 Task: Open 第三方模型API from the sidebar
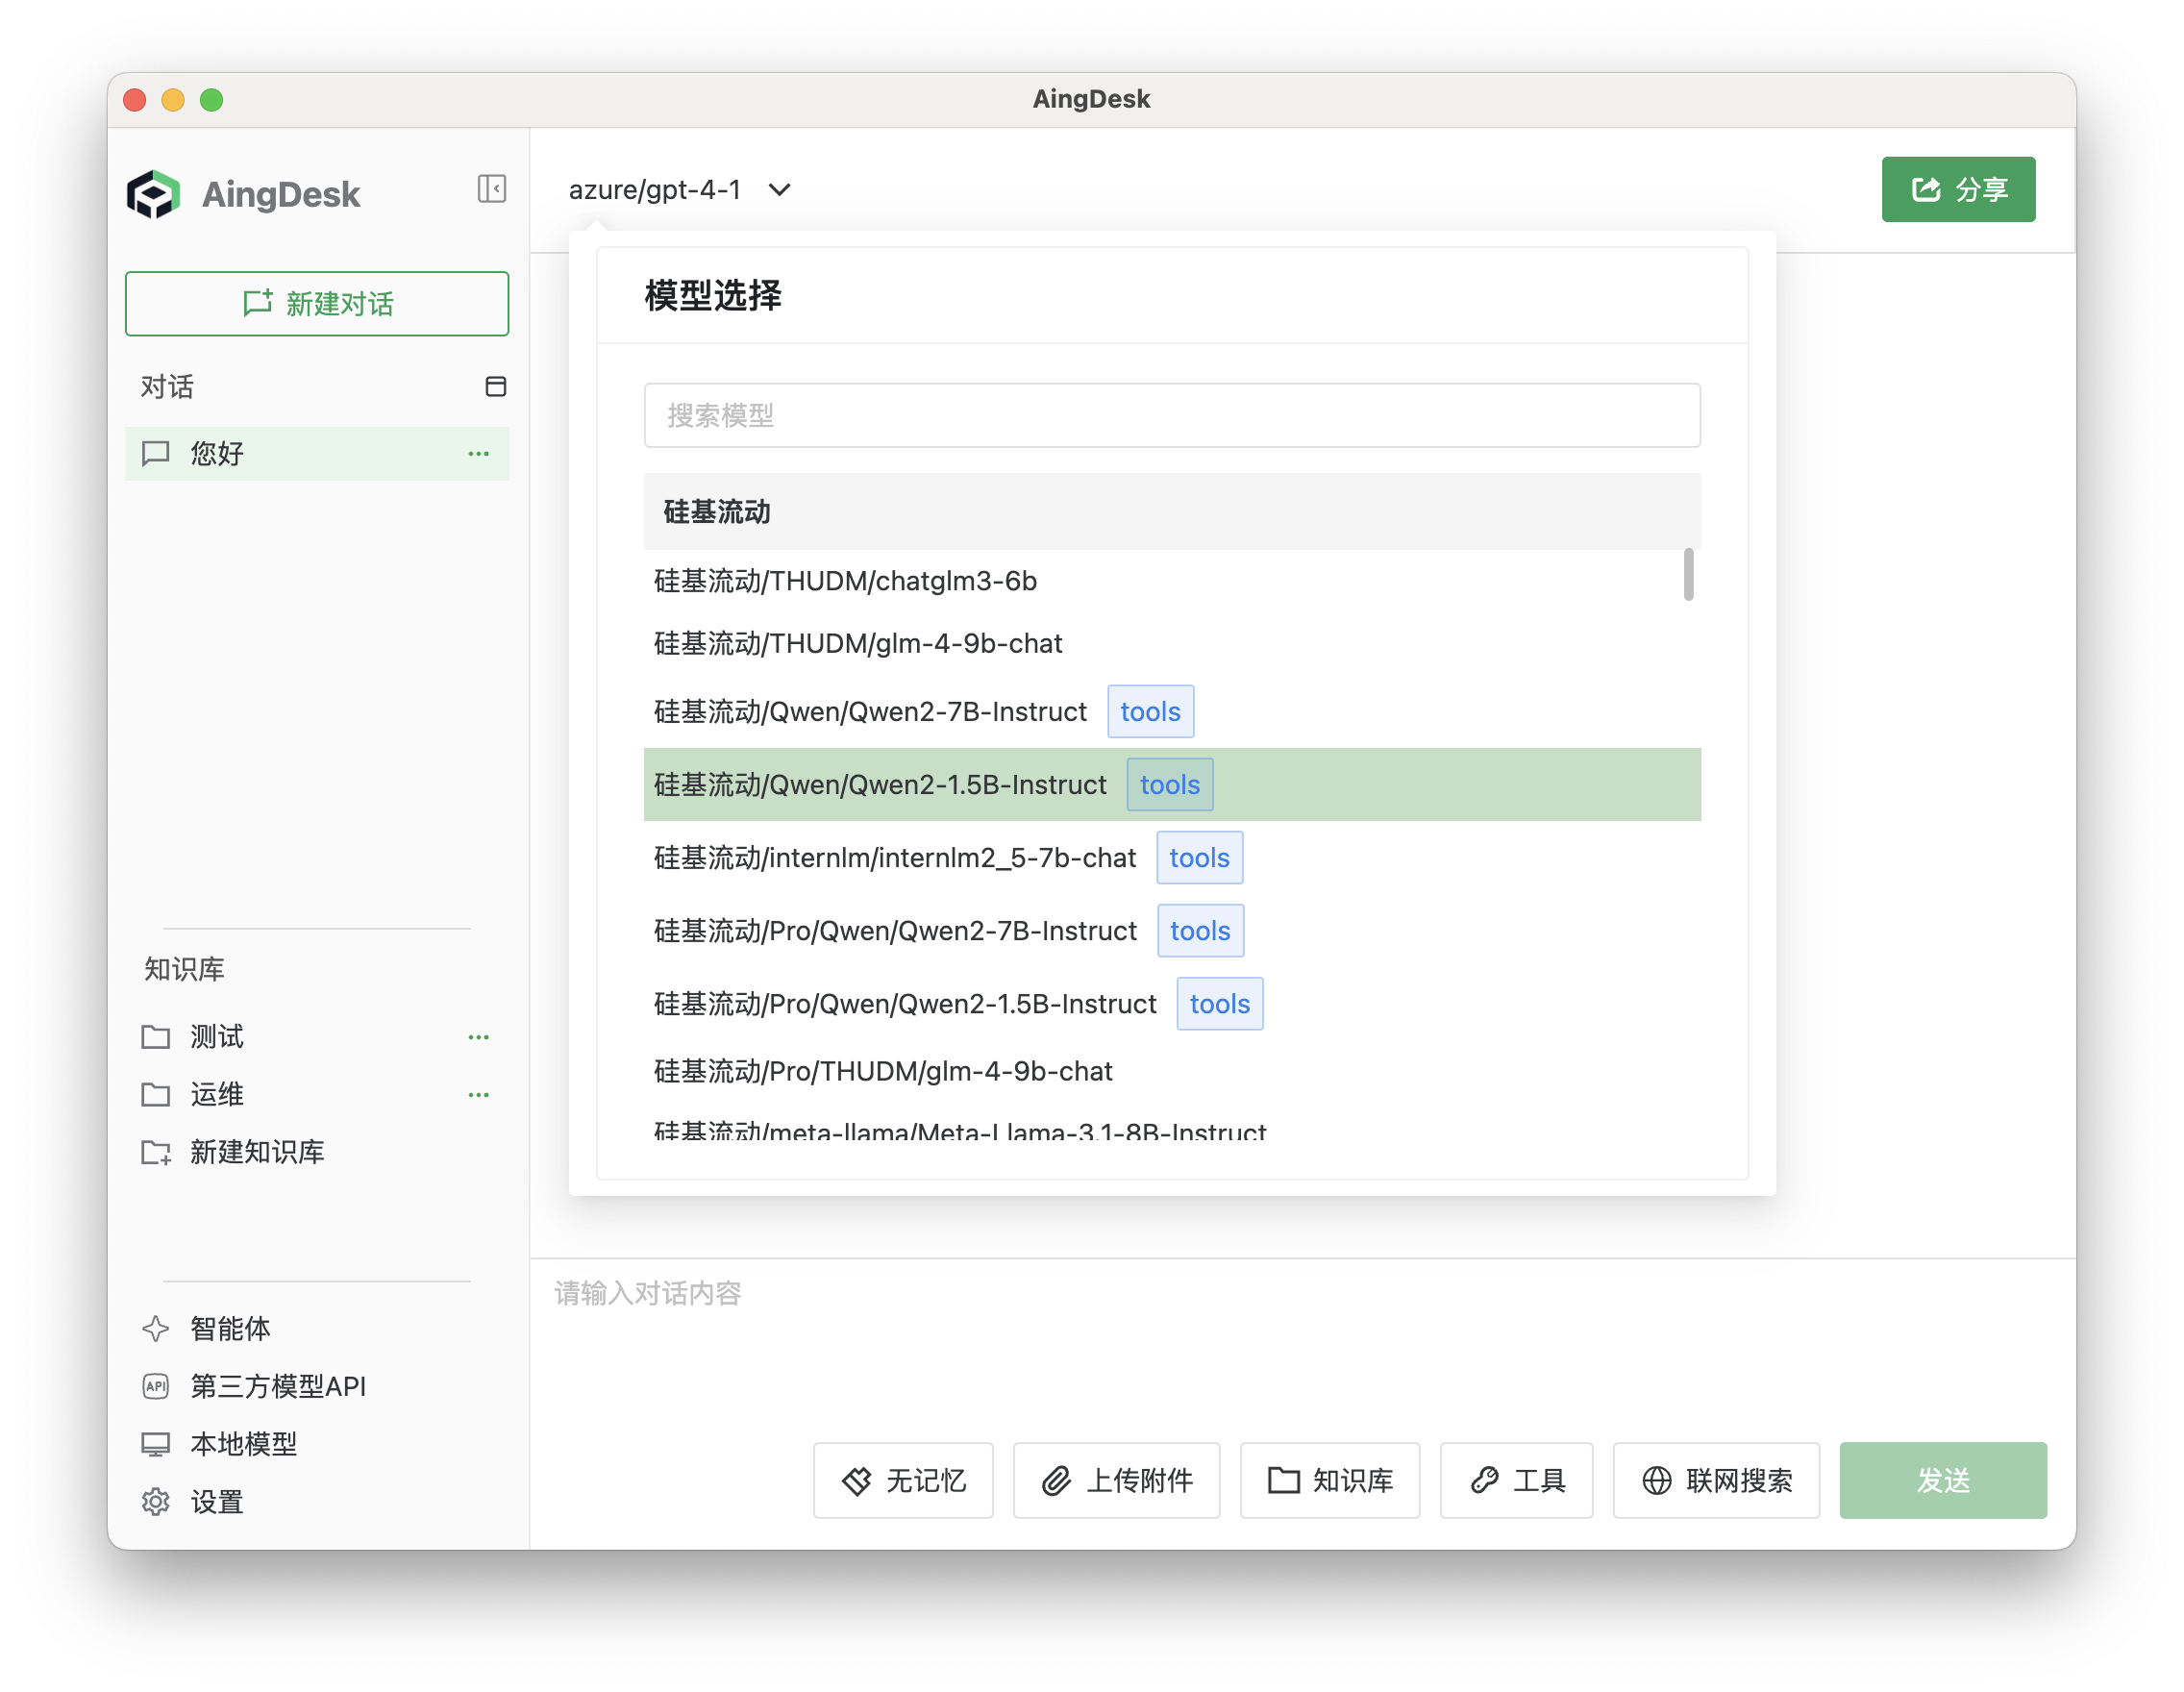(278, 1386)
